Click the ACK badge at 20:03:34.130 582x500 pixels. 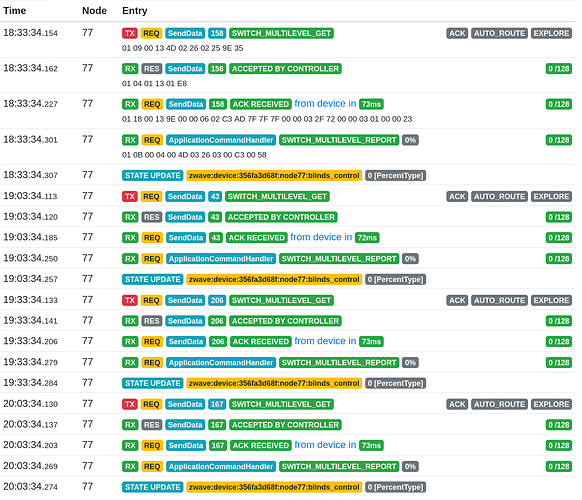coord(457,404)
